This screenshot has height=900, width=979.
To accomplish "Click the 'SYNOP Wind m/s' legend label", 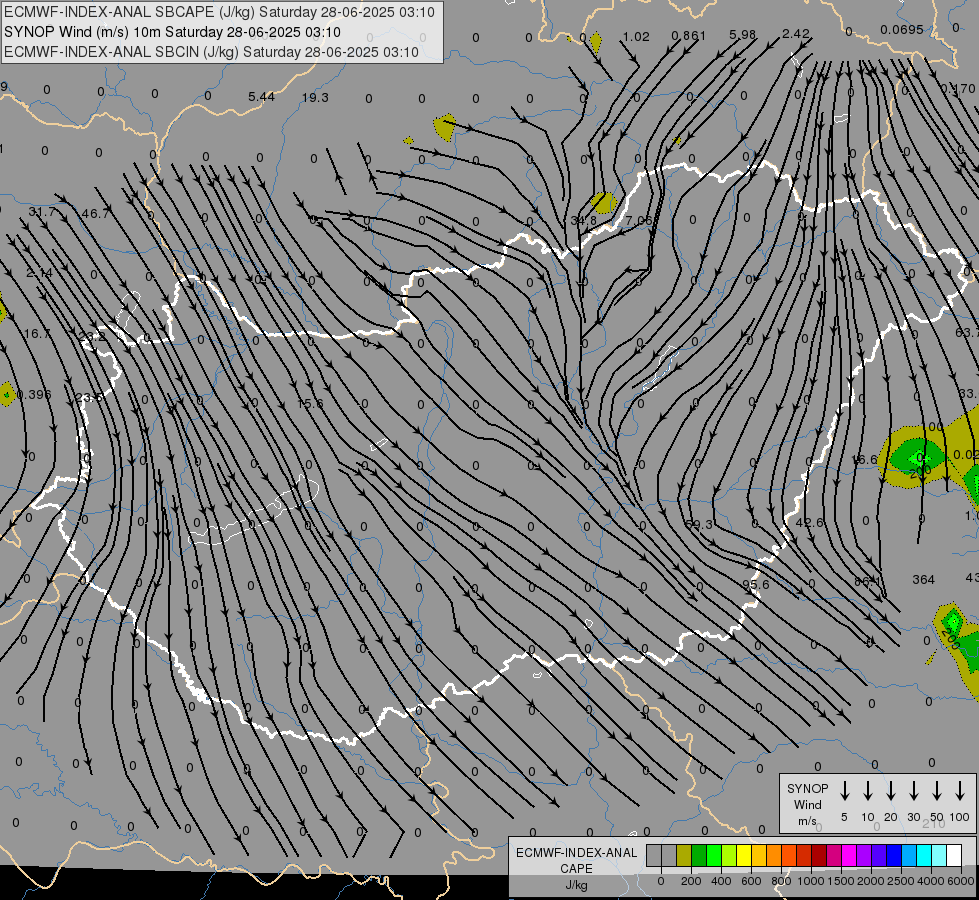I will click(x=807, y=804).
